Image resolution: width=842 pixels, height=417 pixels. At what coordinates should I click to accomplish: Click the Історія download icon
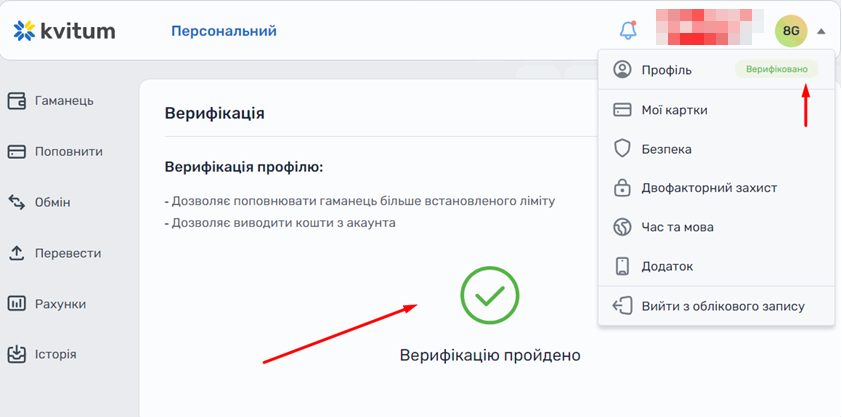pos(16,354)
